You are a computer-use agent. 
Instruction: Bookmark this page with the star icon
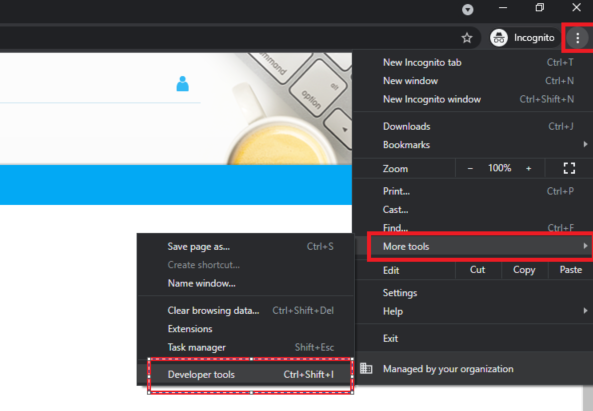point(467,38)
